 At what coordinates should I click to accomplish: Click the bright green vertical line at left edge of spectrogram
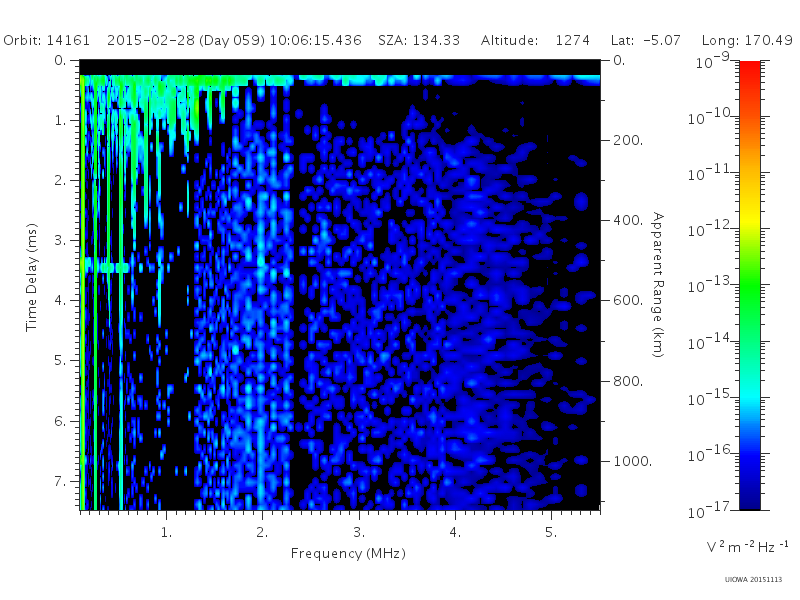click(x=82, y=292)
